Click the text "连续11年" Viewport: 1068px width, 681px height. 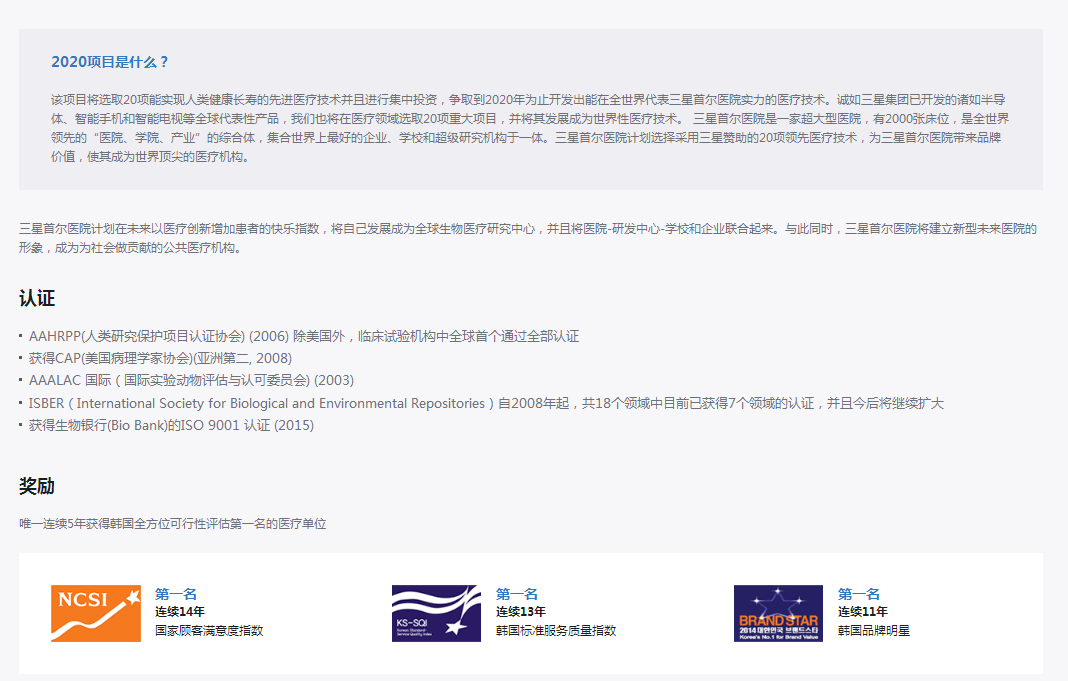pos(863,612)
